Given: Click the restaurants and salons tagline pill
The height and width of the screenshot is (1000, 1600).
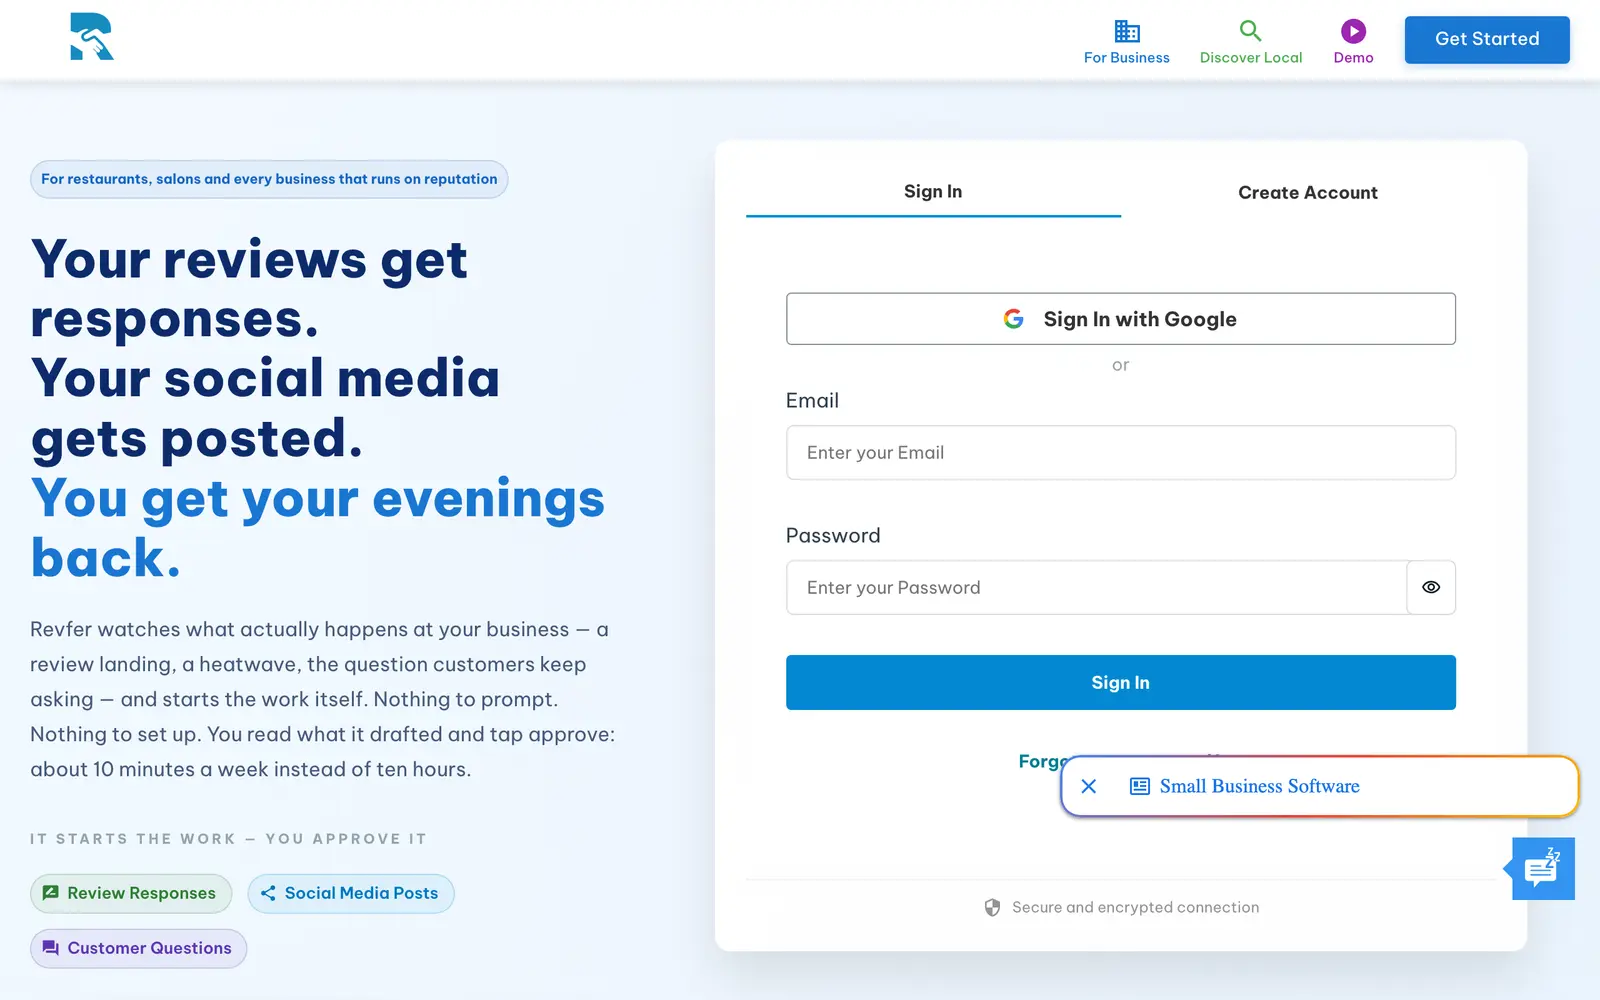Looking at the screenshot, I should 269,179.
